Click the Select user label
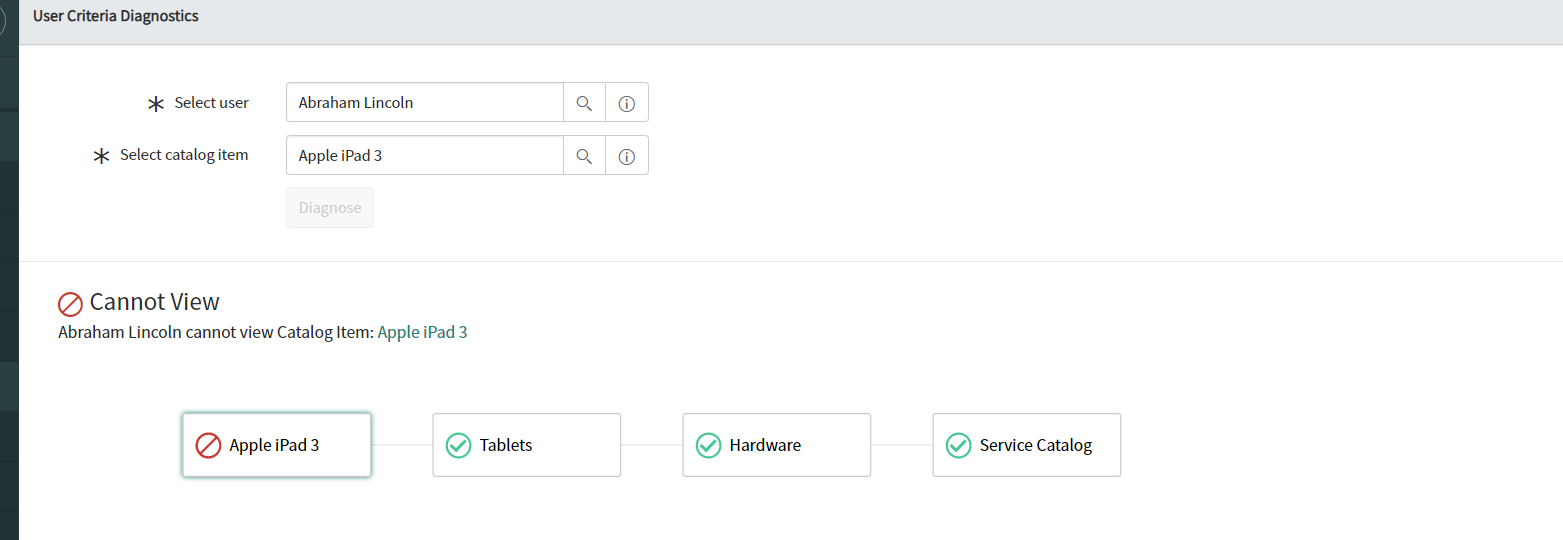The image size is (1563, 540). point(212,102)
